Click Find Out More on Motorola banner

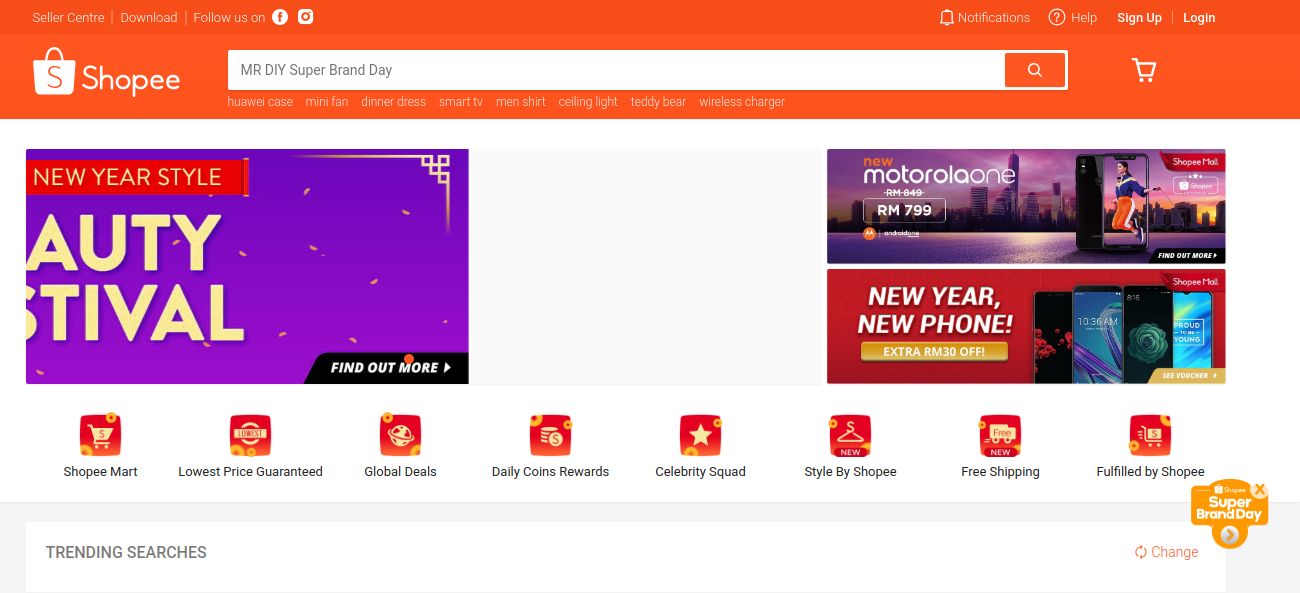(1188, 256)
